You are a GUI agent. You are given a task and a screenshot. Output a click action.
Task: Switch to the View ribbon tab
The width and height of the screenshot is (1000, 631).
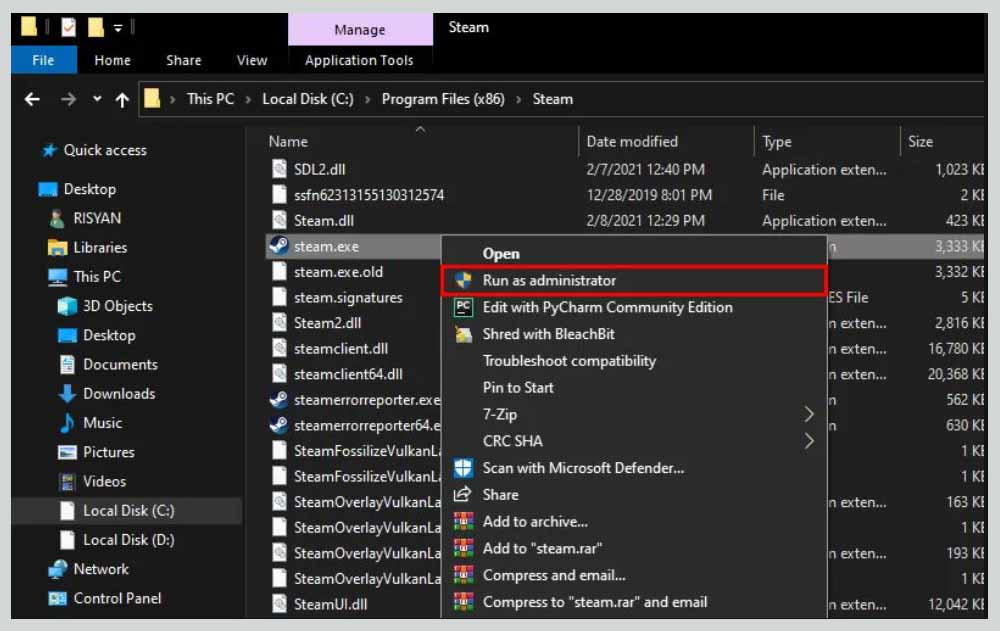pos(251,60)
